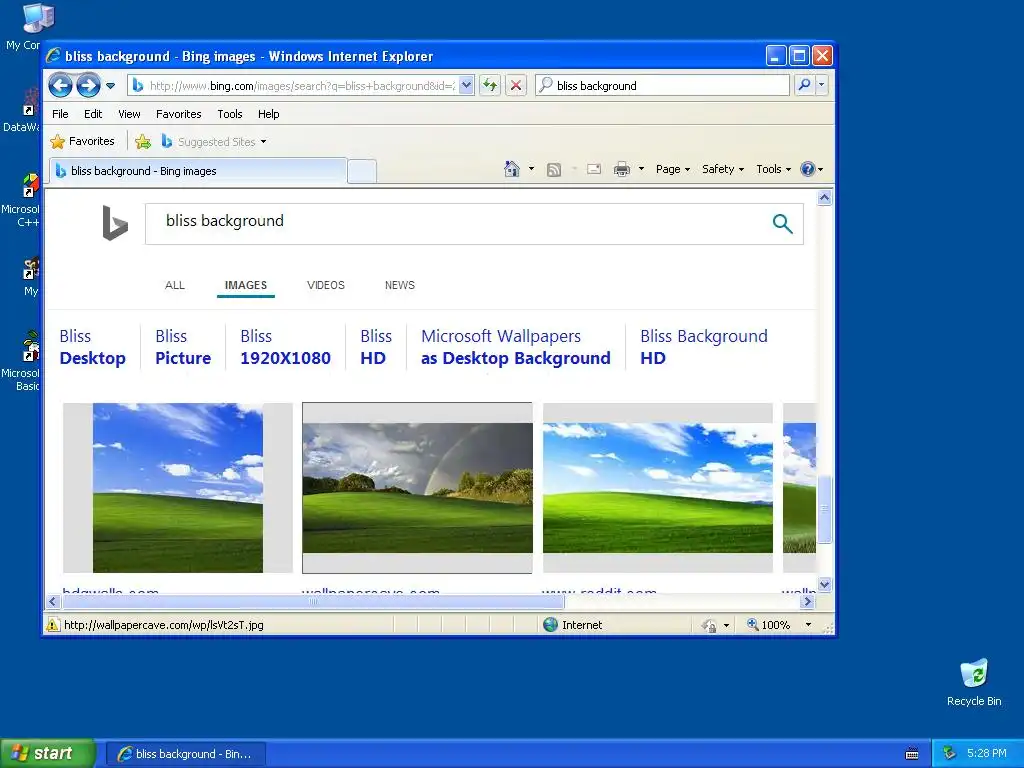Image resolution: width=1024 pixels, height=768 pixels.
Task: Click Add to Favorites Bar star icon
Action: click(143, 141)
